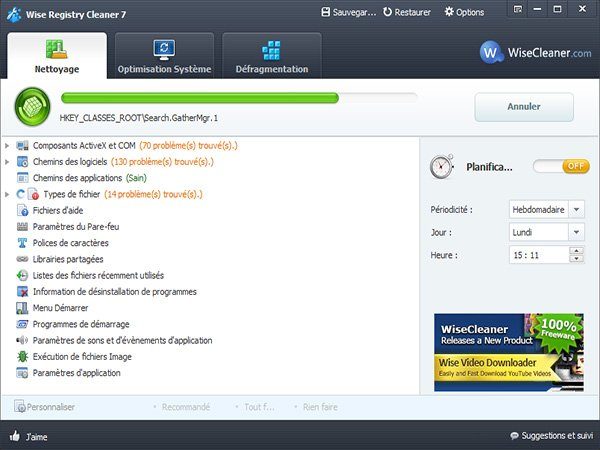Expand the Chemins des logiciels results
Screen dimensions: 600x450
(x=7, y=162)
